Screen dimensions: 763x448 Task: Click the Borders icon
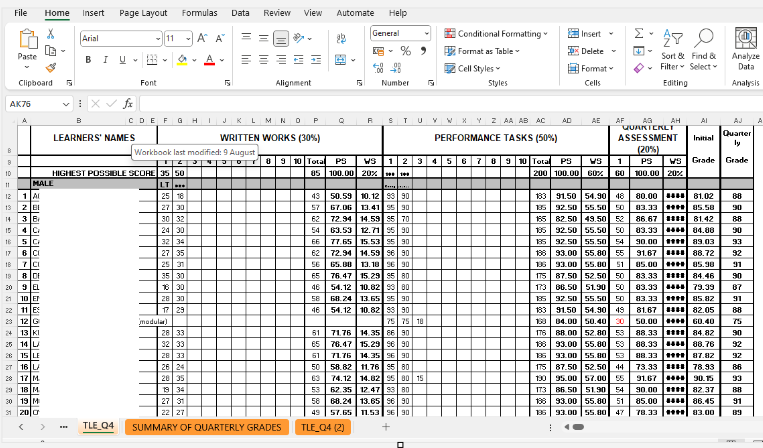click(x=152, y=59)
